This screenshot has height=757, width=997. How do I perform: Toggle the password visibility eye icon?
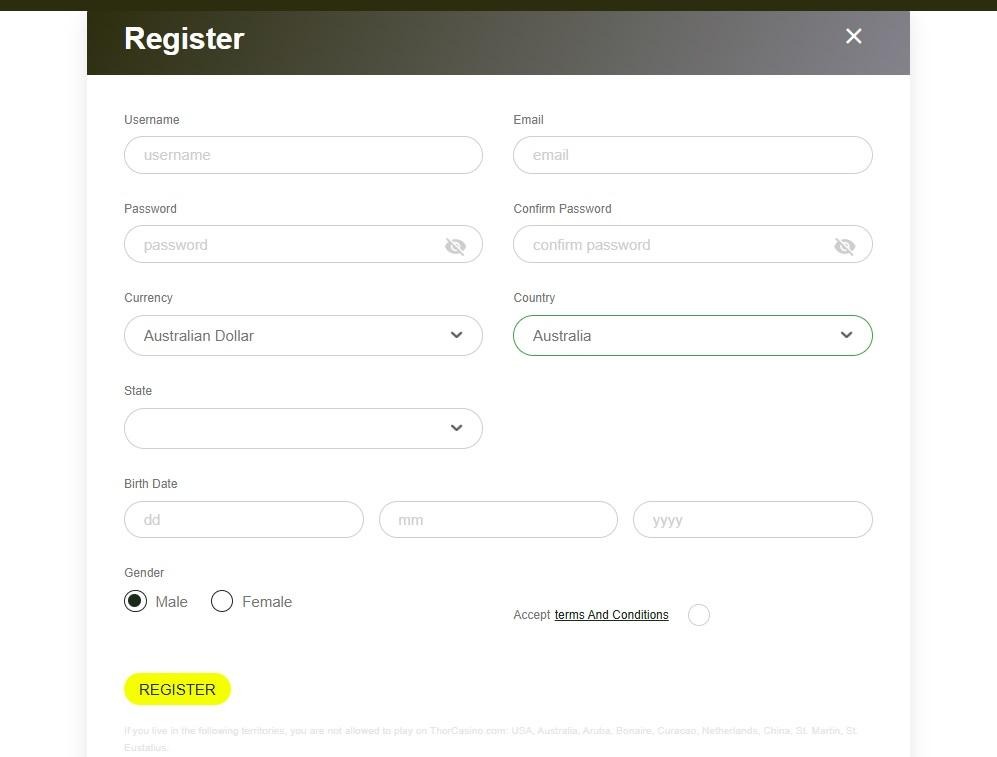coord(456,245)
